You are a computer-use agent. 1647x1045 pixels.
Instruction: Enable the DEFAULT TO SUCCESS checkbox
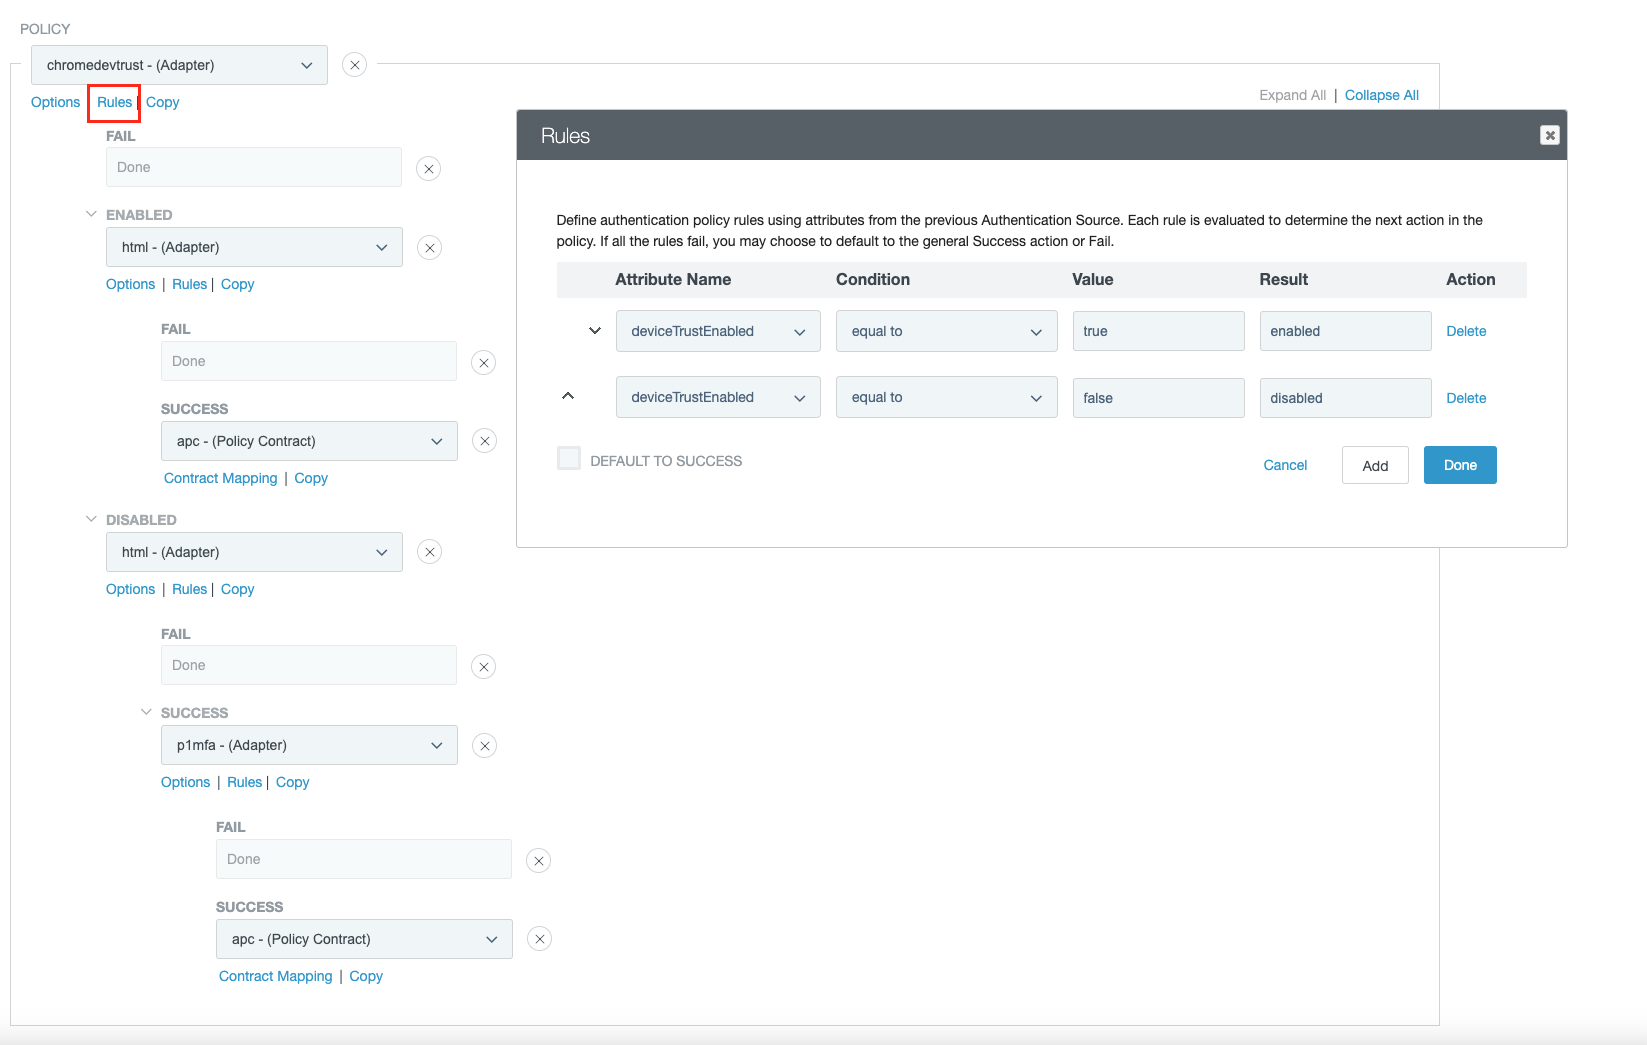pos(568,457)
